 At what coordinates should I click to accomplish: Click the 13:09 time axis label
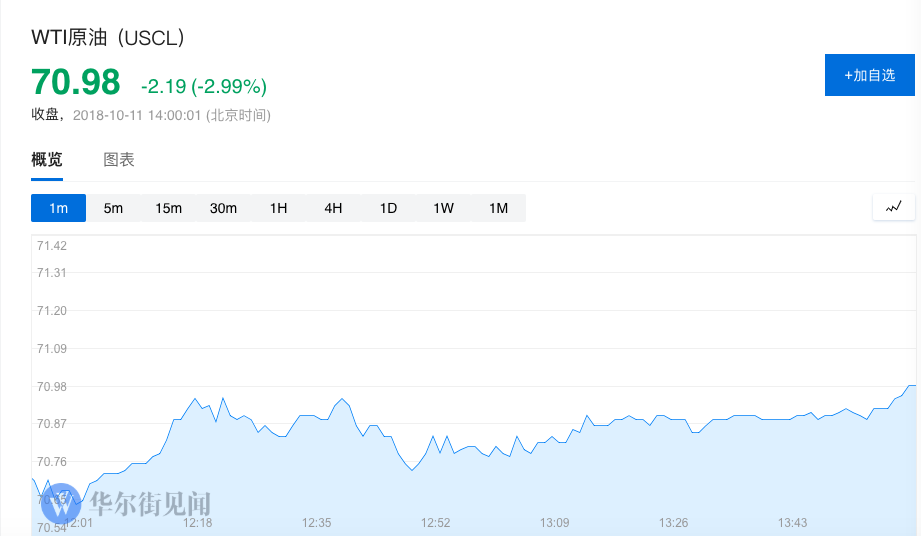(x=554, y=522)
